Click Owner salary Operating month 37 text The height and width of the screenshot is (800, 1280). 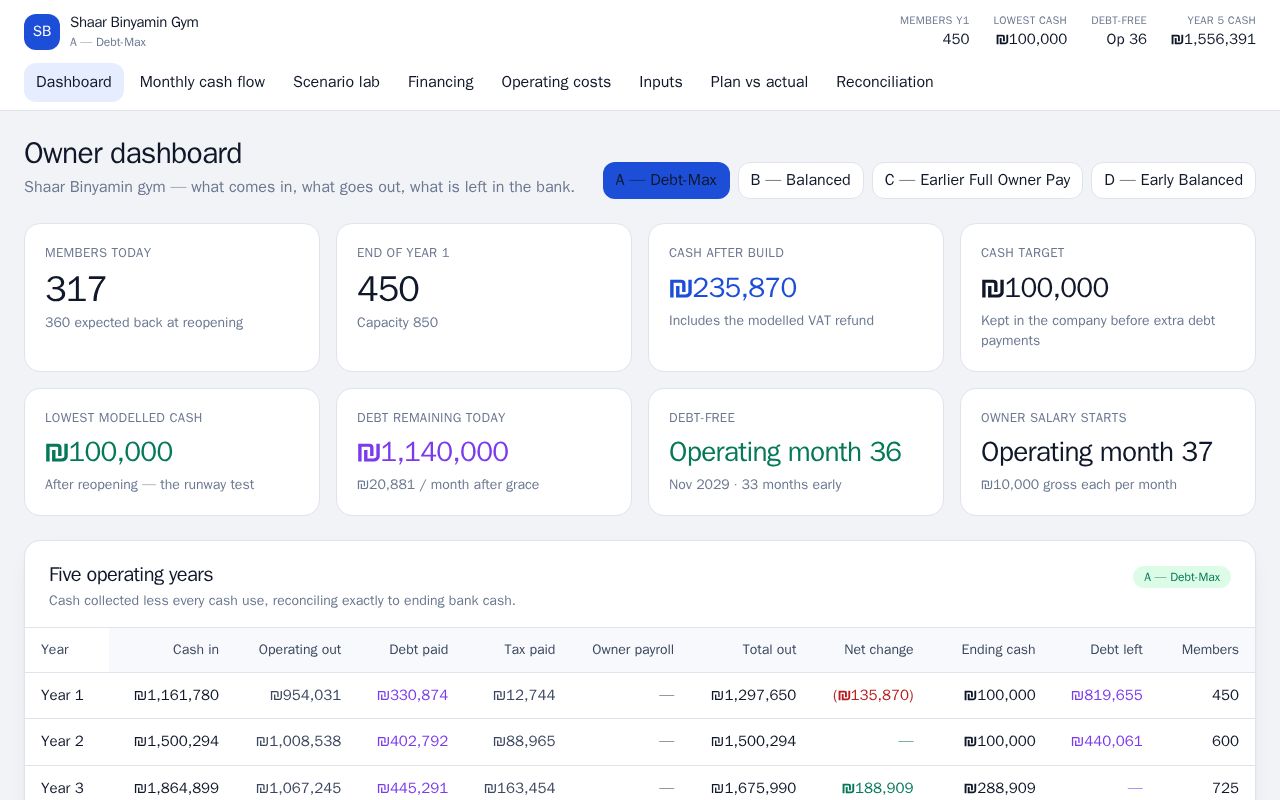1097,452
